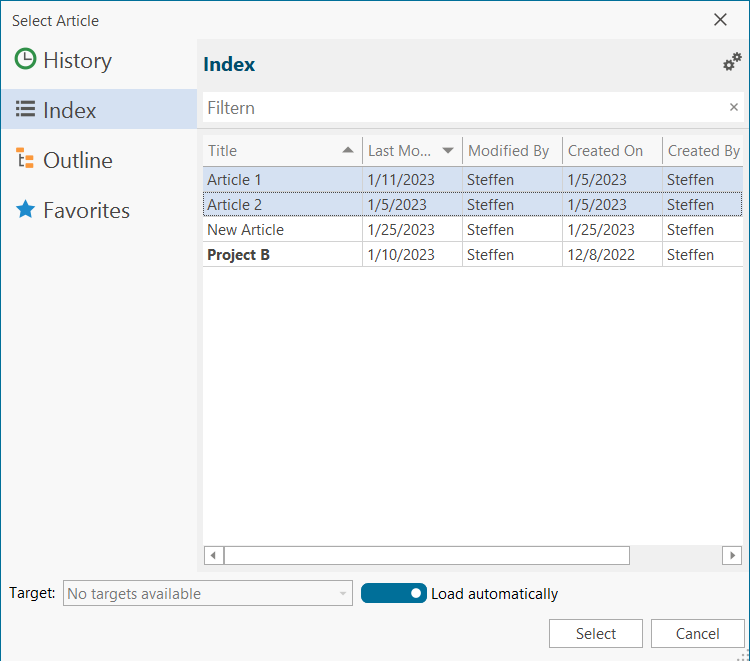Image resolution: width=750 pixels, height=661 pixels.
Task: Click the Title column sort arrow
Action: point(347,151)
